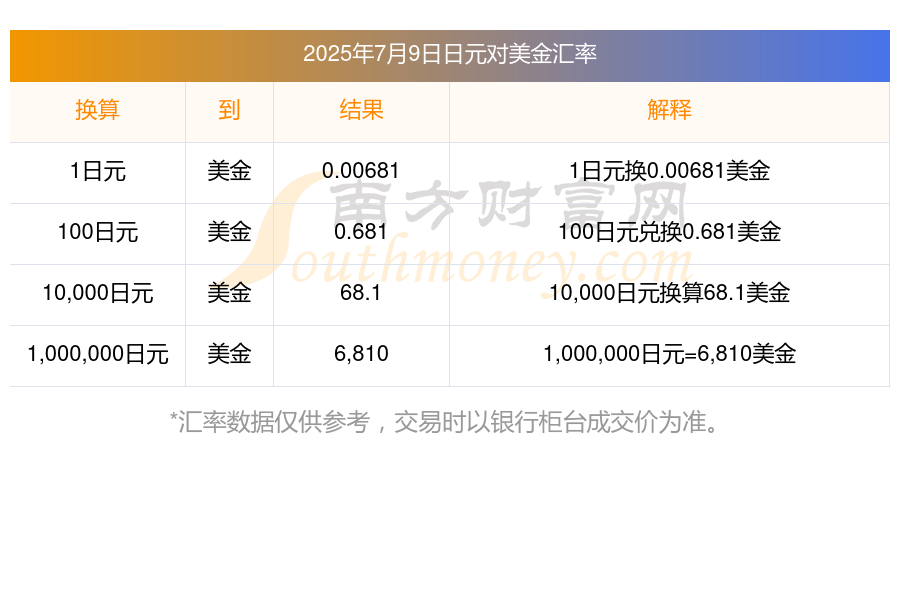Select the result value 68.1
The image size is (900, 600).
[x=361, y=293]
